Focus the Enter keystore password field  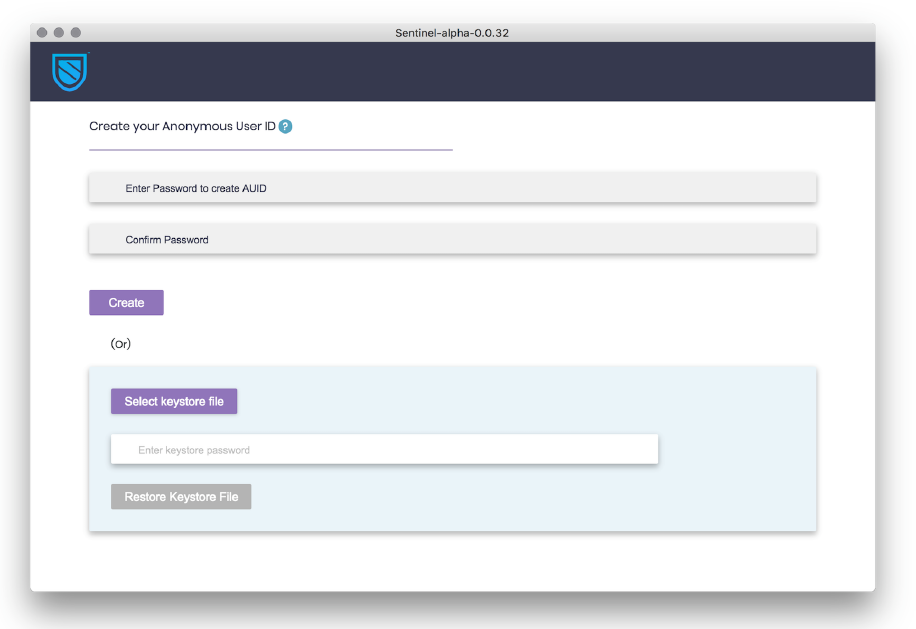pos(384,450)
